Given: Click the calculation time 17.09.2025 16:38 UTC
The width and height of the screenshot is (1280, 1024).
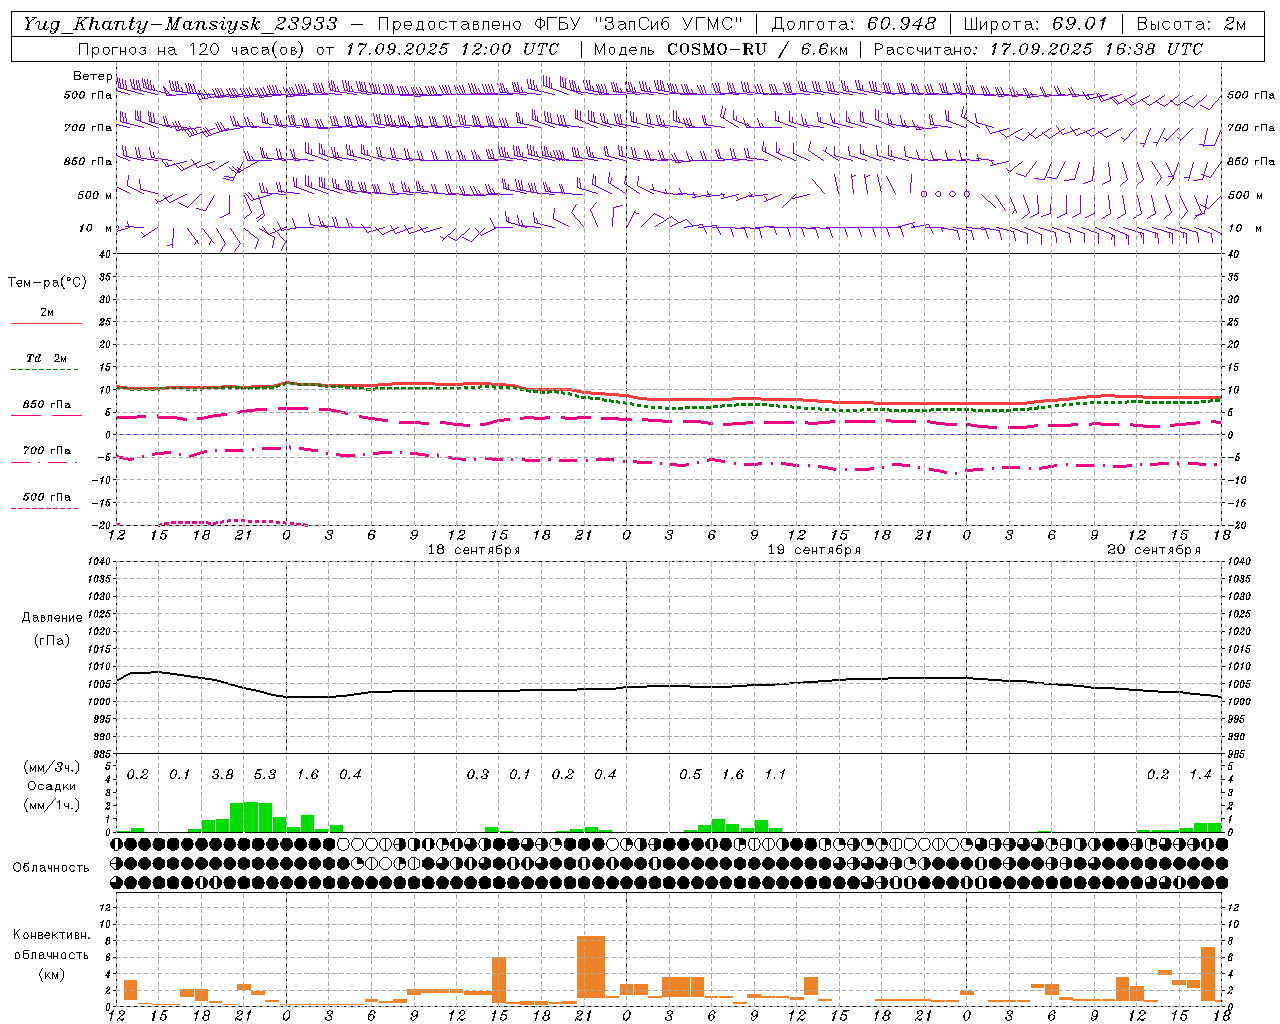Looking at the screenshot, I should [1096, 49].
